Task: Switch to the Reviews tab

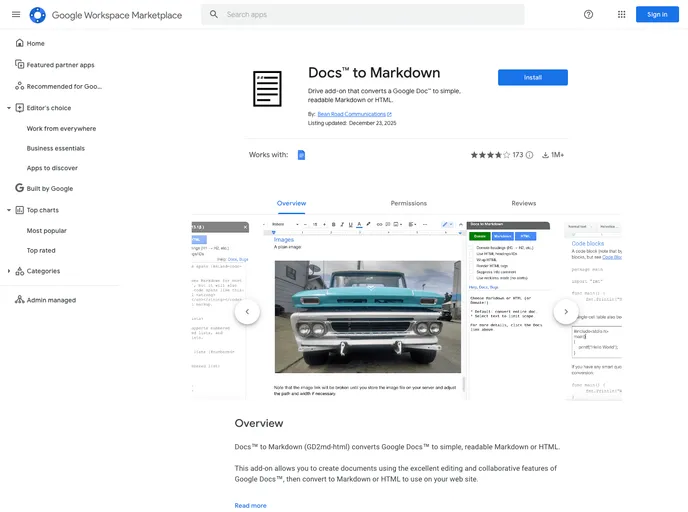Action: 523,203
